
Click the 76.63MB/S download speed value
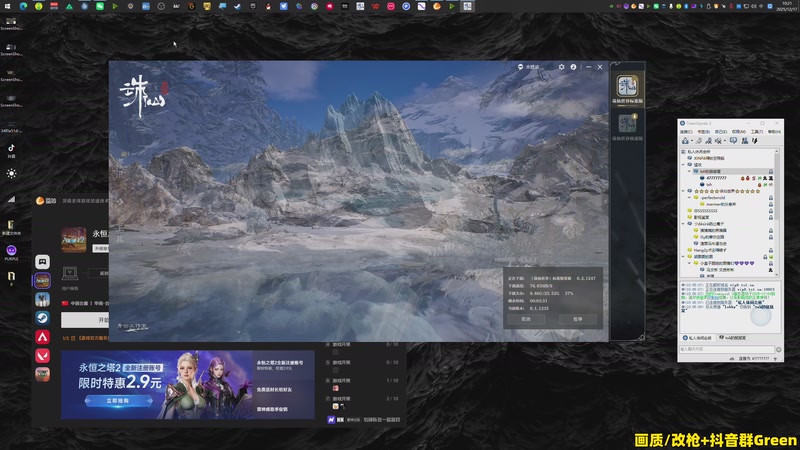[541, 286]
